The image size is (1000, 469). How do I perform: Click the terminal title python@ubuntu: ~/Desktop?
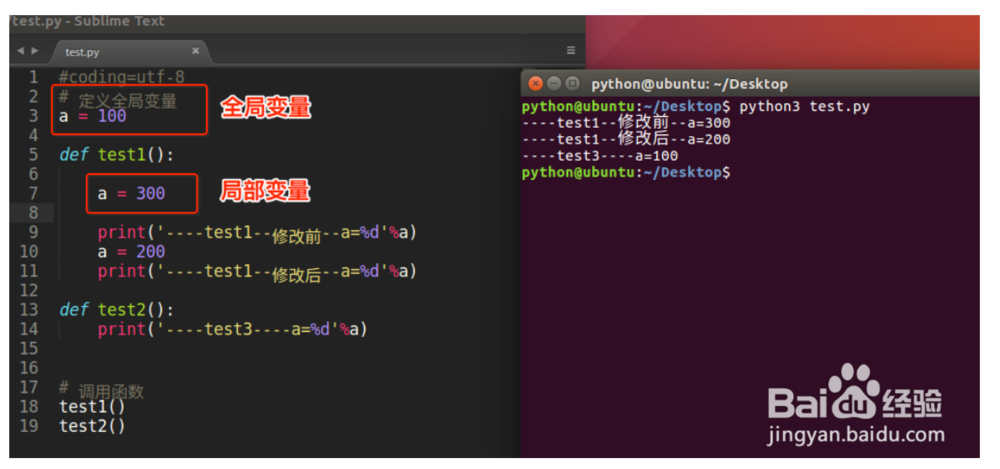(x=689, y=84)
